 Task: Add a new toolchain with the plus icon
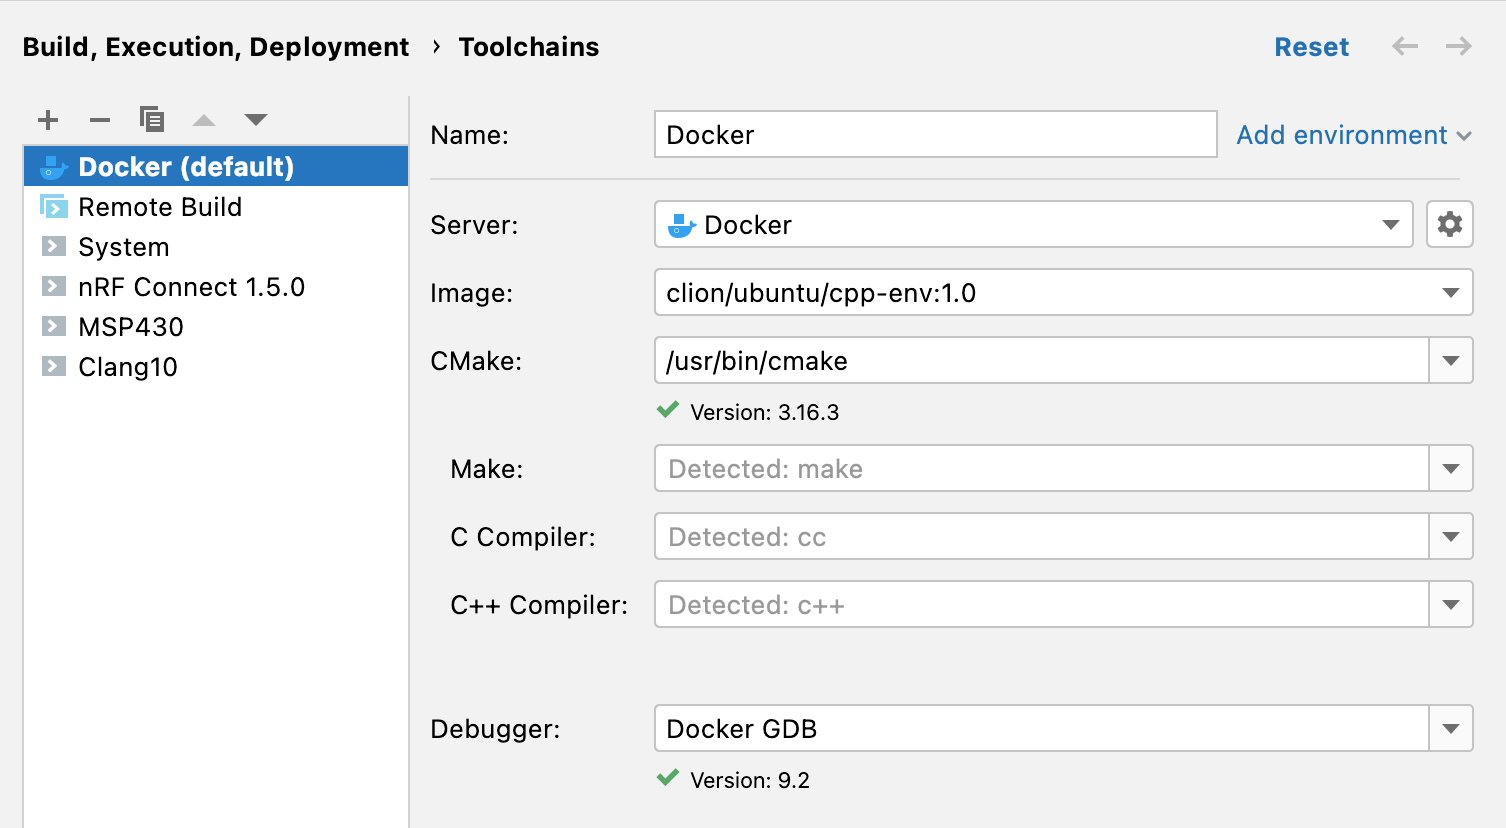coord(47,119)
